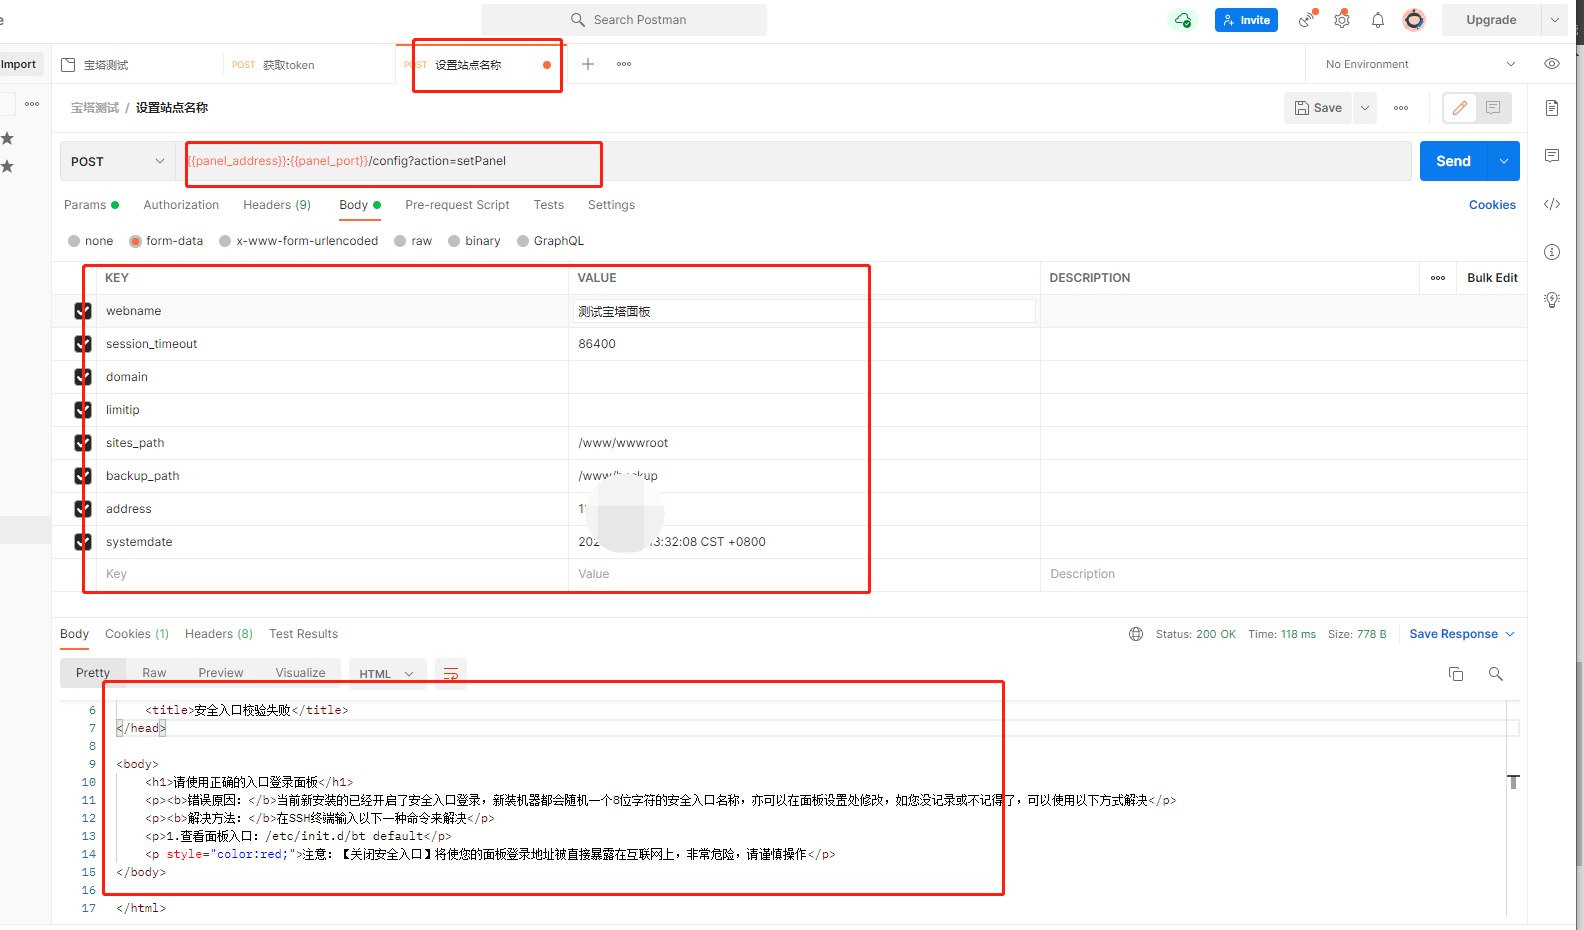Switch response view to Raw
Viewport: 1584px width, 930px height.
[154, 673]
